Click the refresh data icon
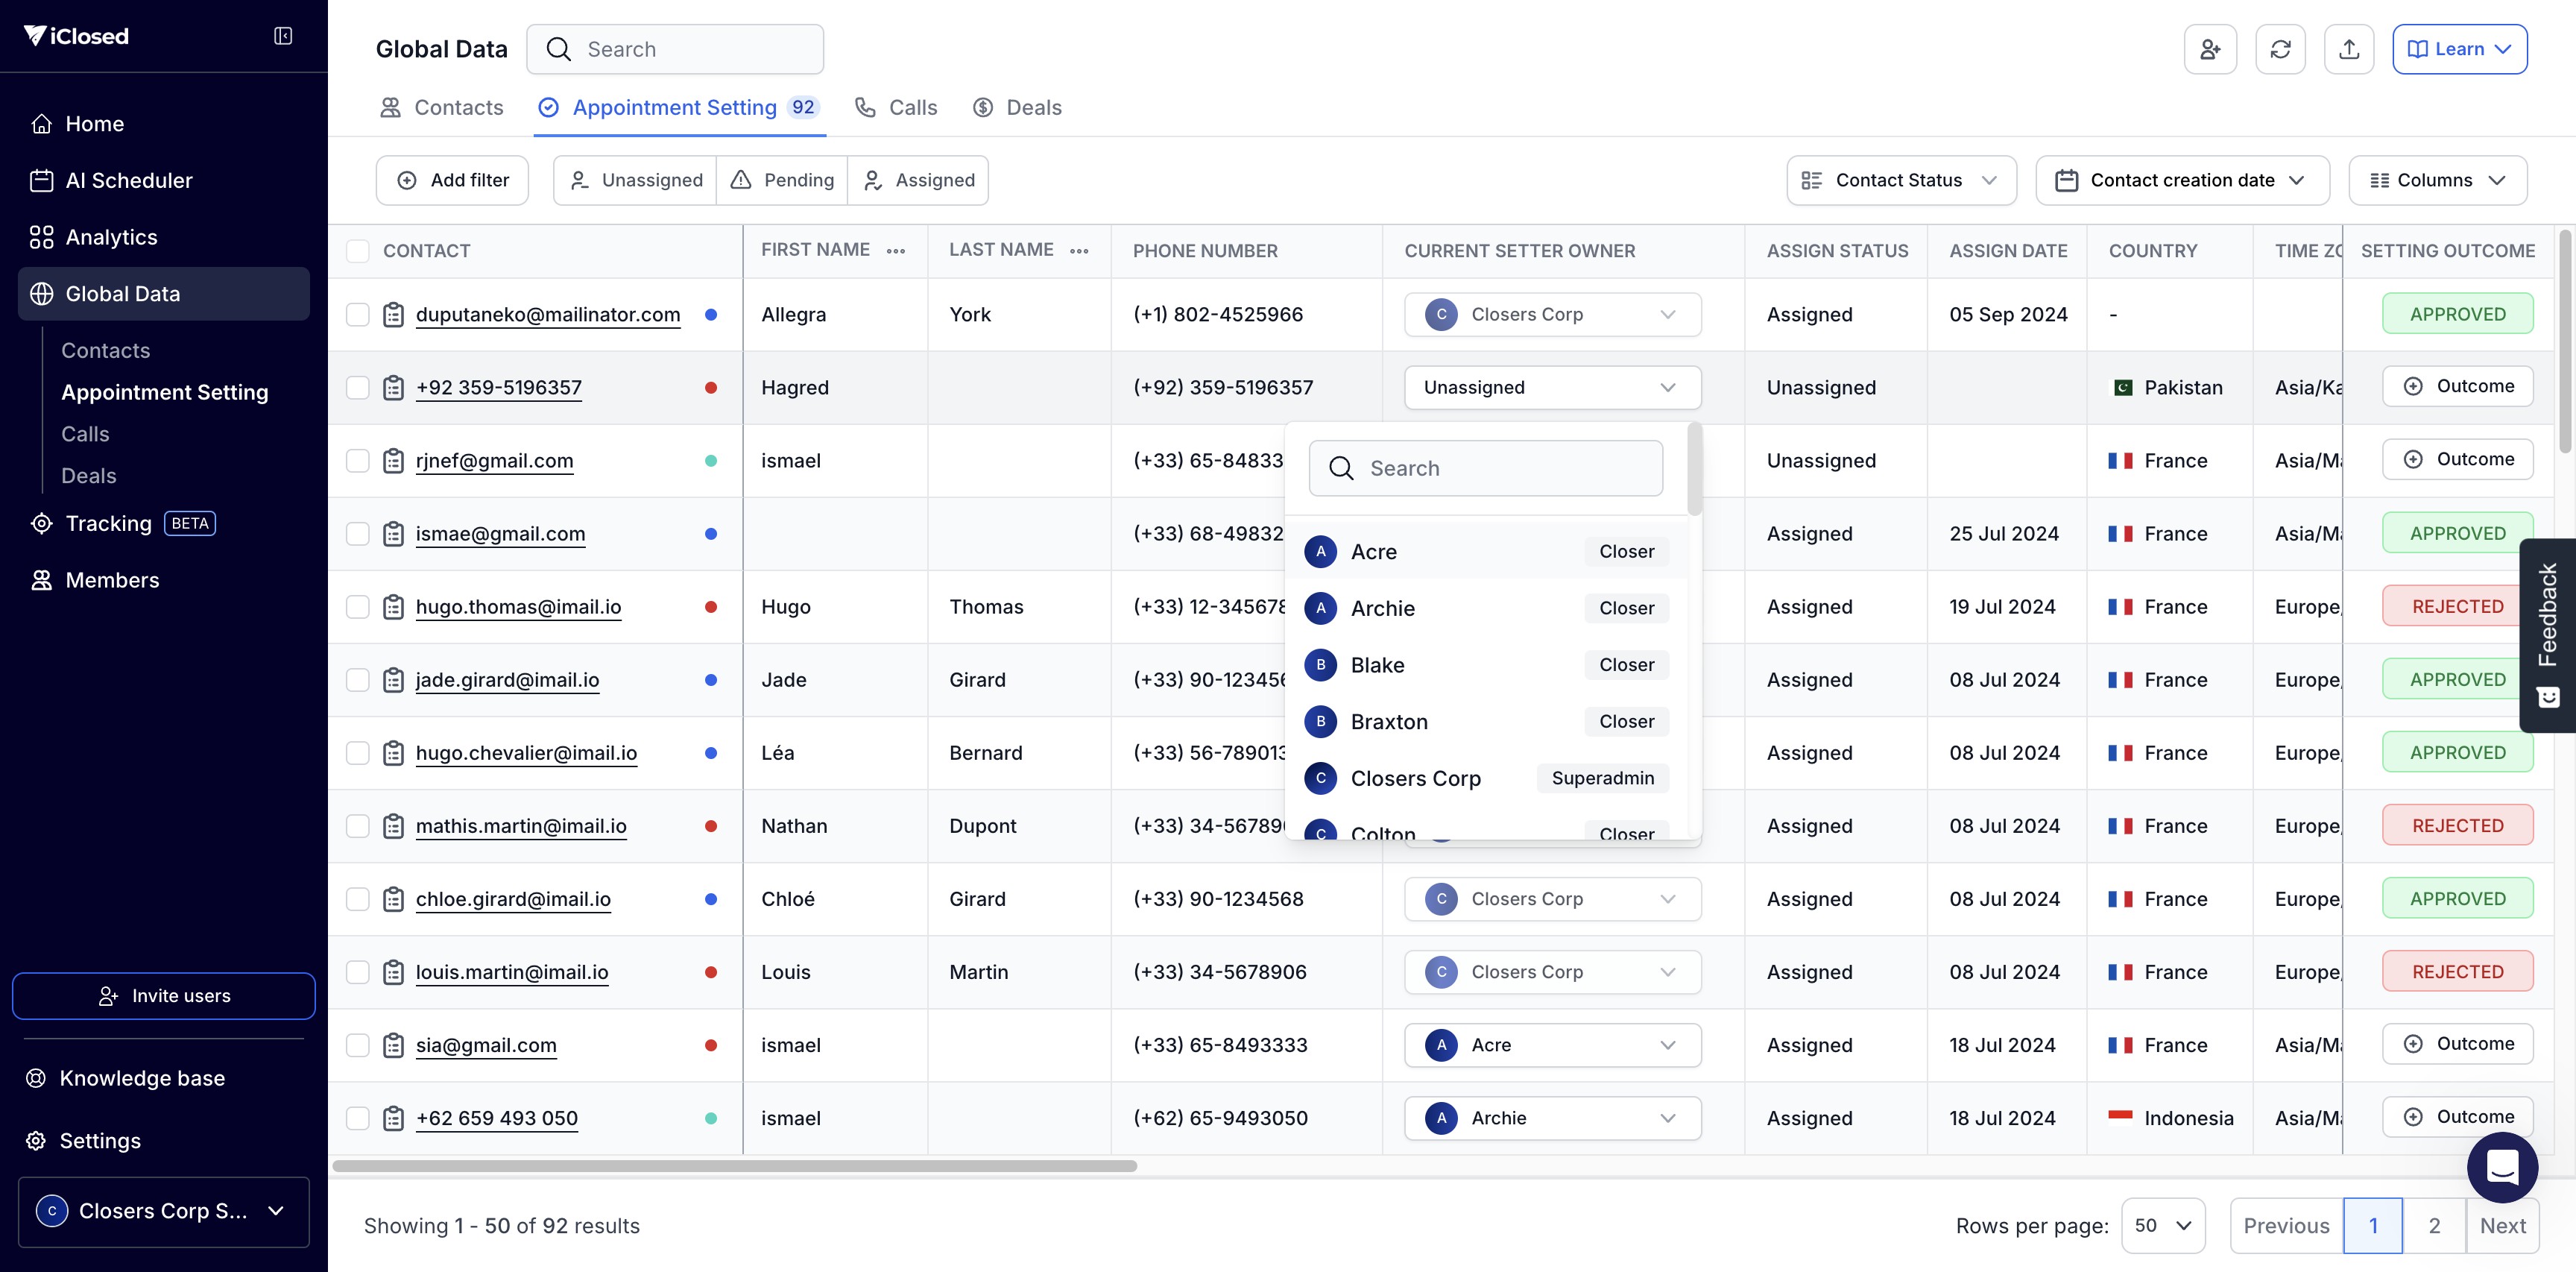 click(2280, 49)
